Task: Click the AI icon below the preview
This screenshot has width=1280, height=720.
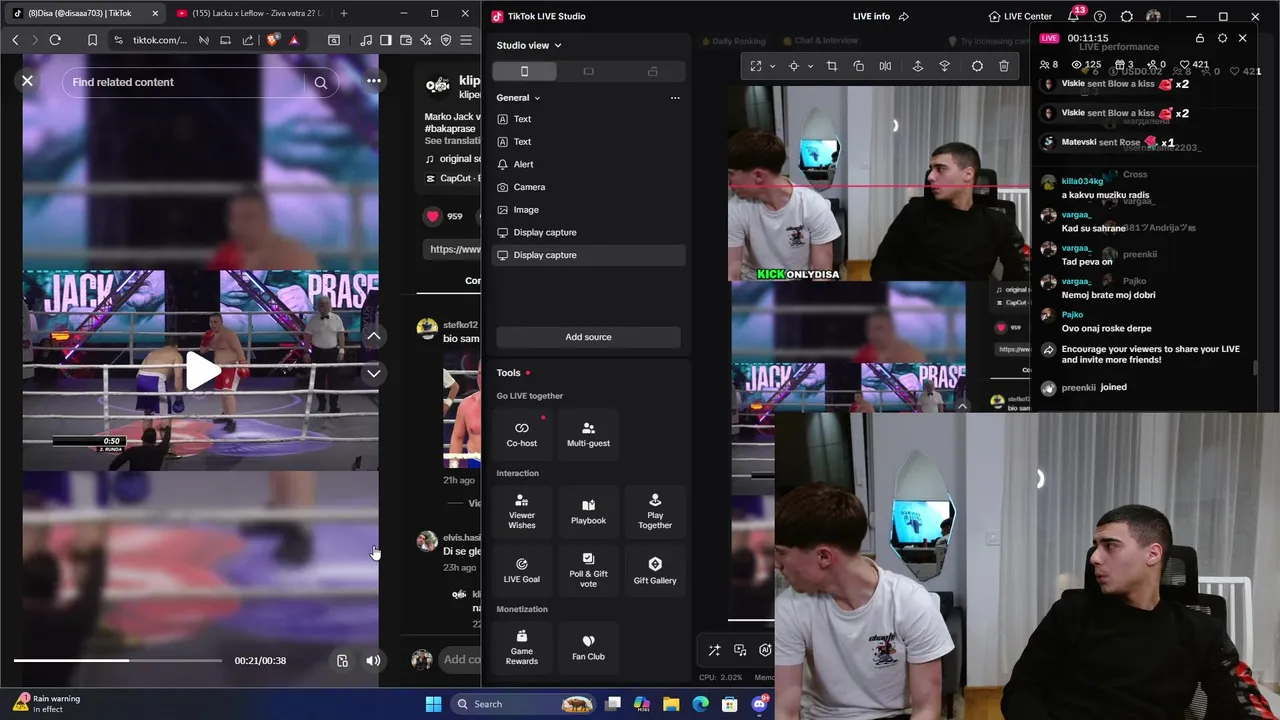Action: (x=765, y=650)
